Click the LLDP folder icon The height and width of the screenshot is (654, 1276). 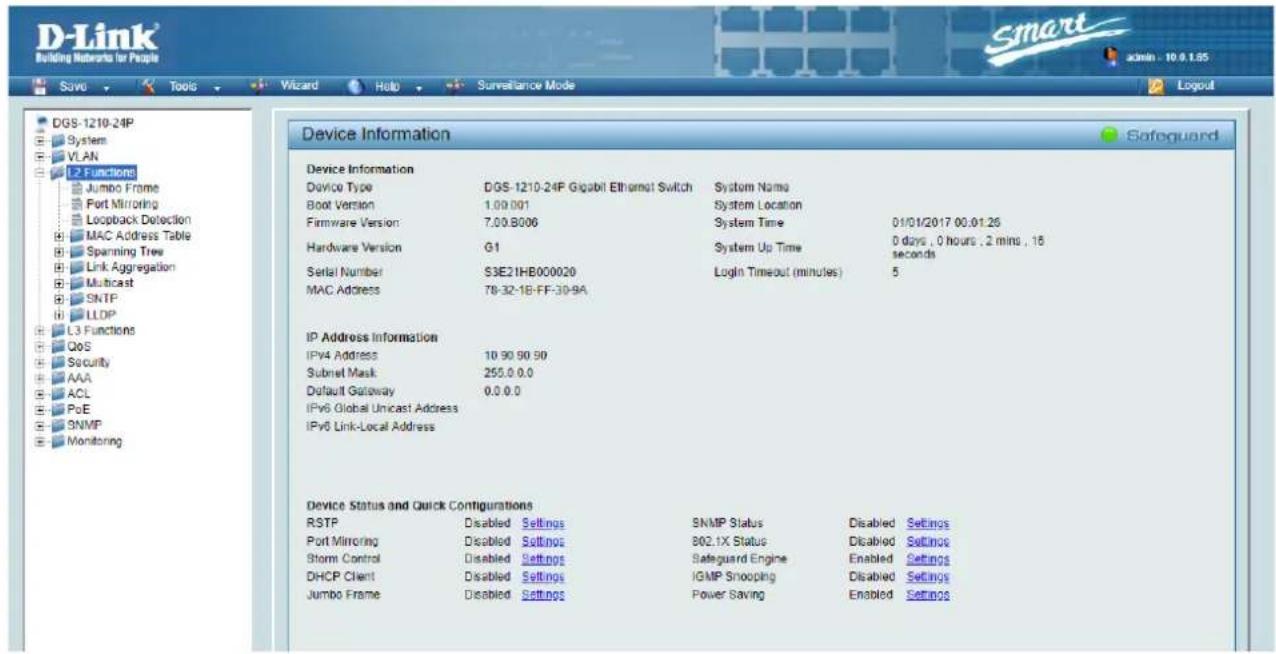pyautogui.click(x=77, y=315)
